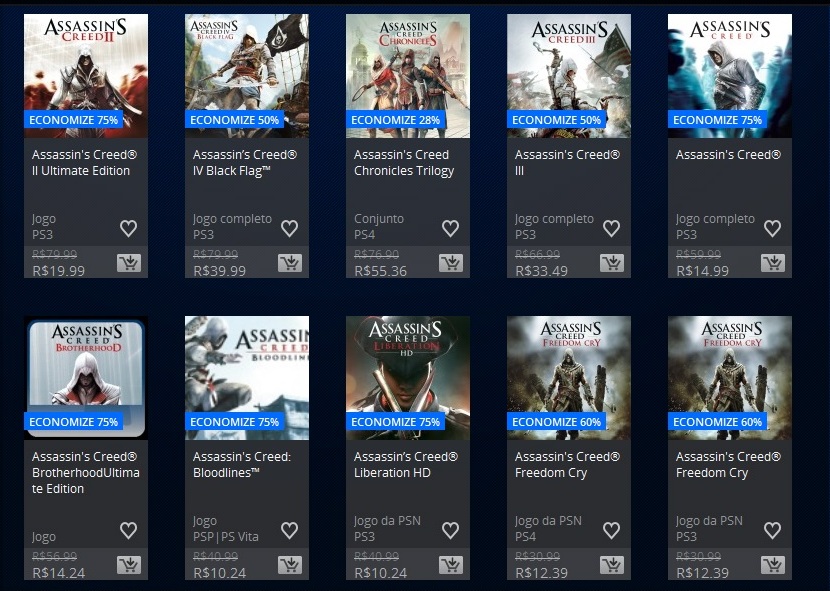Open the Black Flag cover image
Screen dimensions: 830x591
[x=247, y=76]
